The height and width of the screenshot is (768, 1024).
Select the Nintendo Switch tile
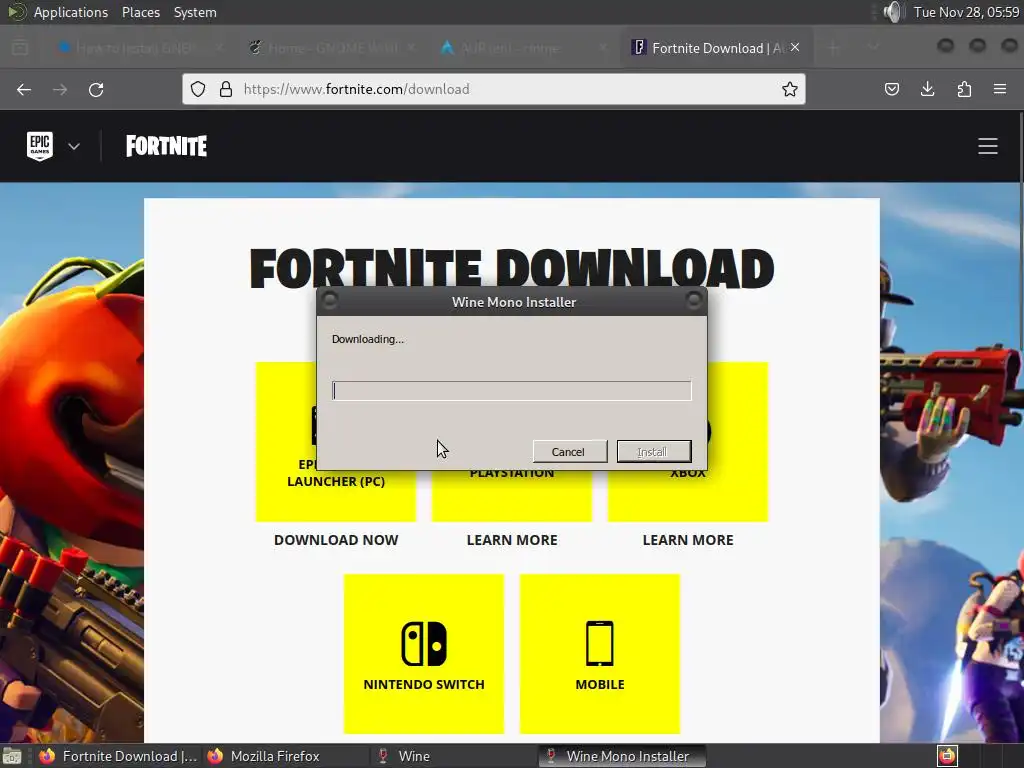[x=424, y=654]
